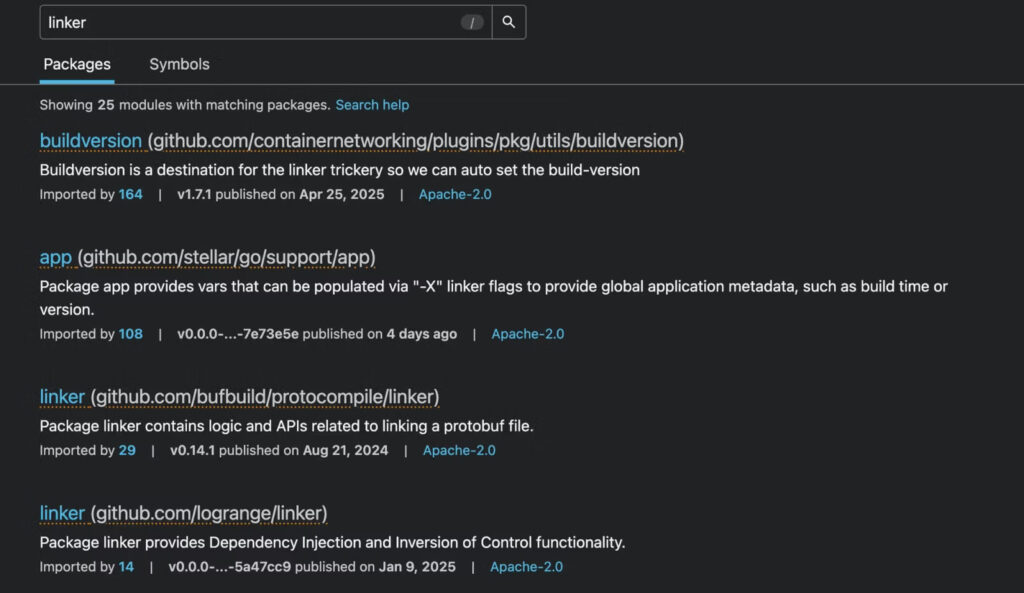View the 164 importers of buildversion
The image size is (1024, 593).
coord(131,194)
